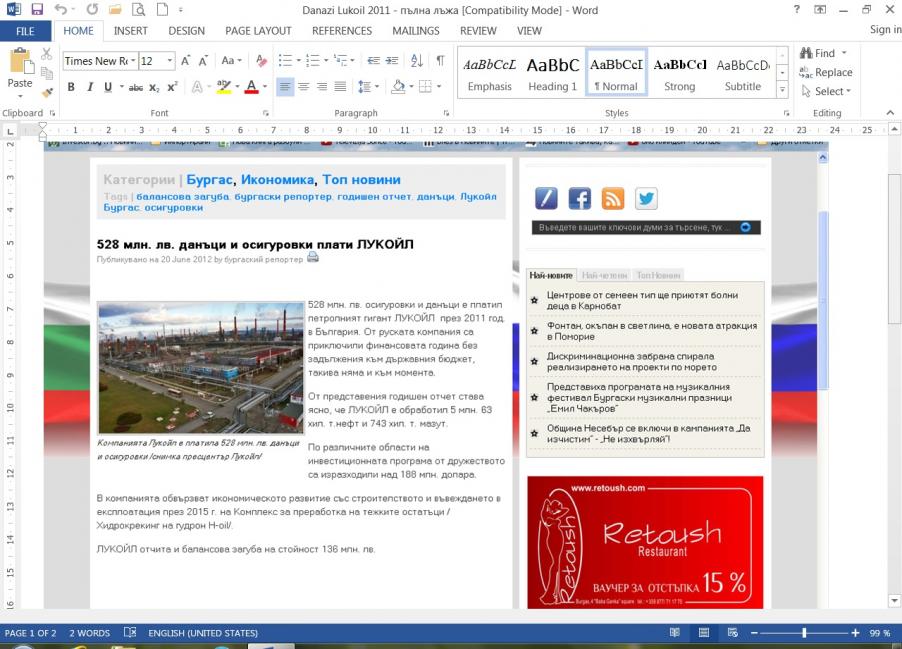This screenshot has width=902, height=649.
Task: Click the vertical scrollbar down arrow
Action: coord(894,601)
